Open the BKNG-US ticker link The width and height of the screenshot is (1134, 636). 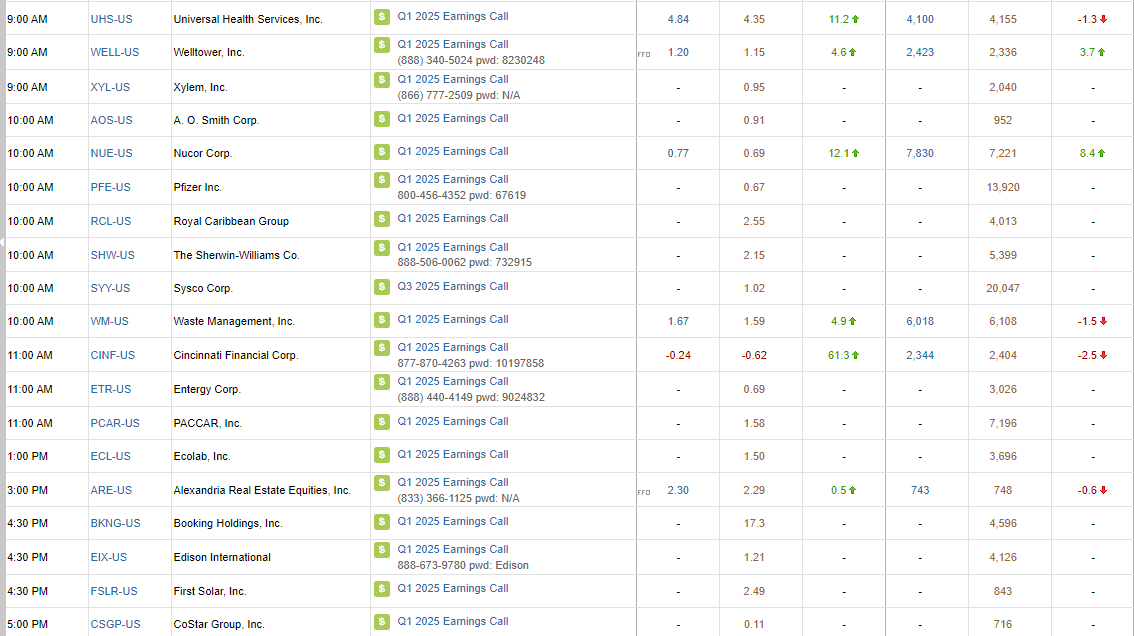click(116, 523)
